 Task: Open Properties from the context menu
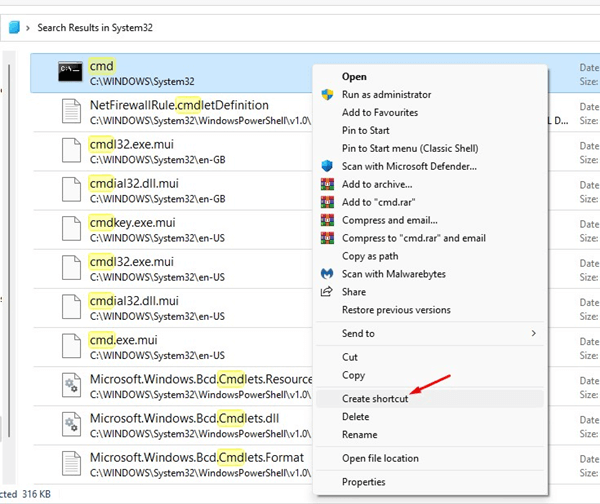pyautogui.click(x=364, y=482)
